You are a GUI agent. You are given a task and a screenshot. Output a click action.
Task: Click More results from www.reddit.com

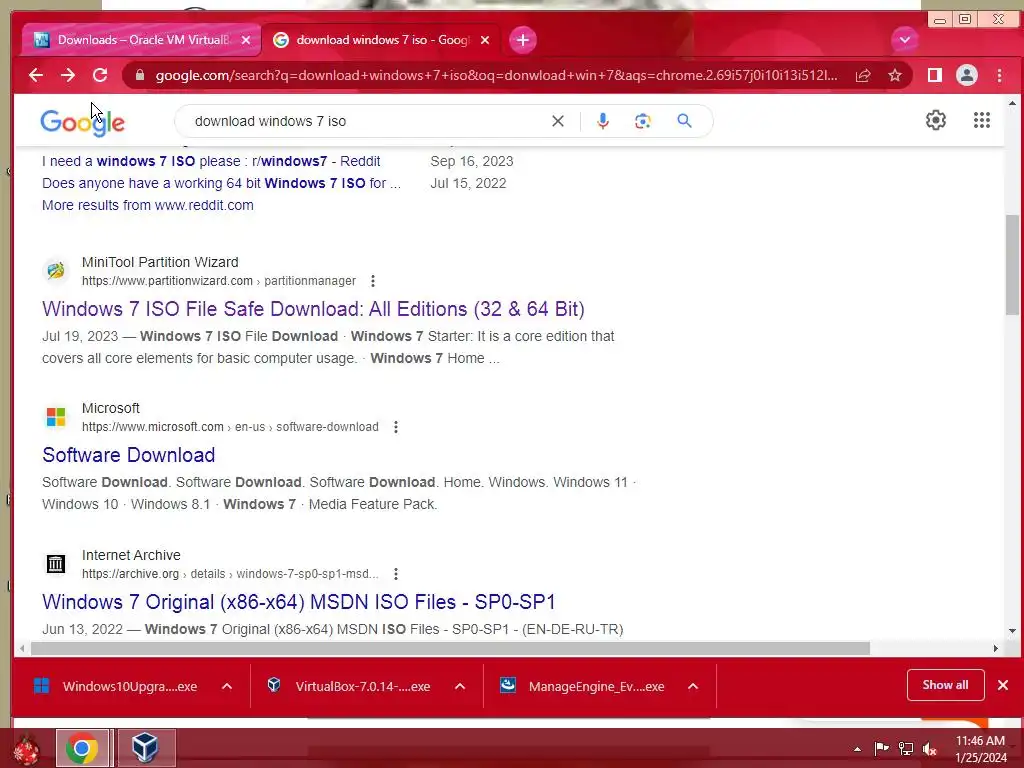pyautogui.click(x=148, y=205)
